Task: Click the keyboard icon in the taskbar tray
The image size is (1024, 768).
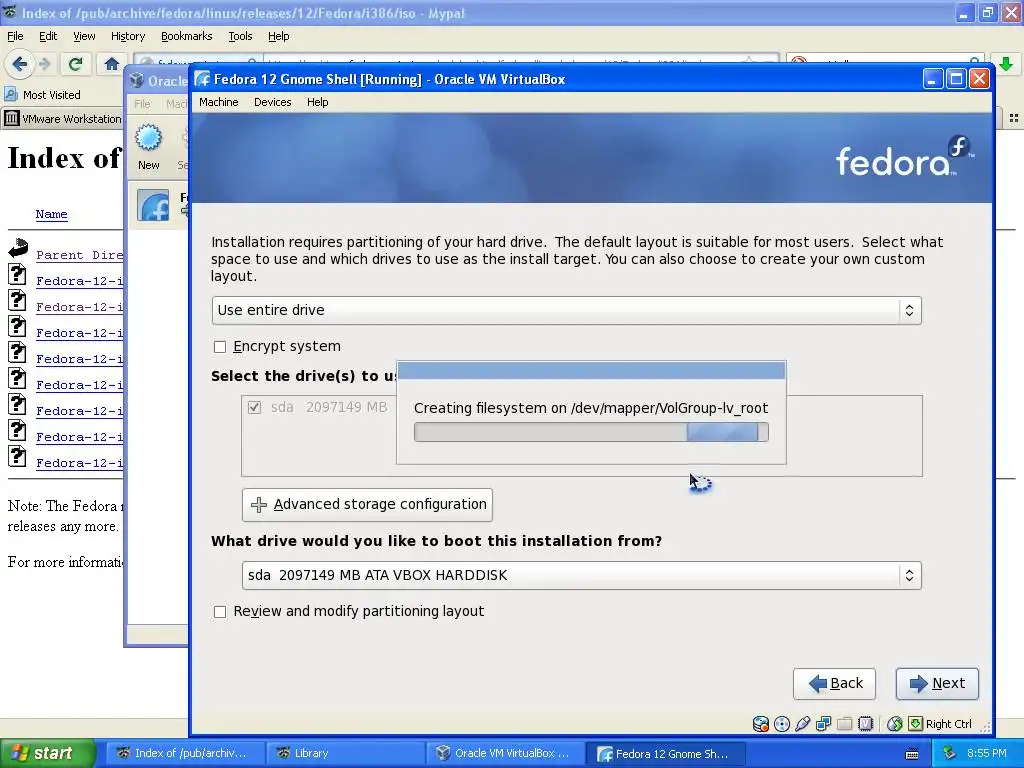Action: (912, 754)
